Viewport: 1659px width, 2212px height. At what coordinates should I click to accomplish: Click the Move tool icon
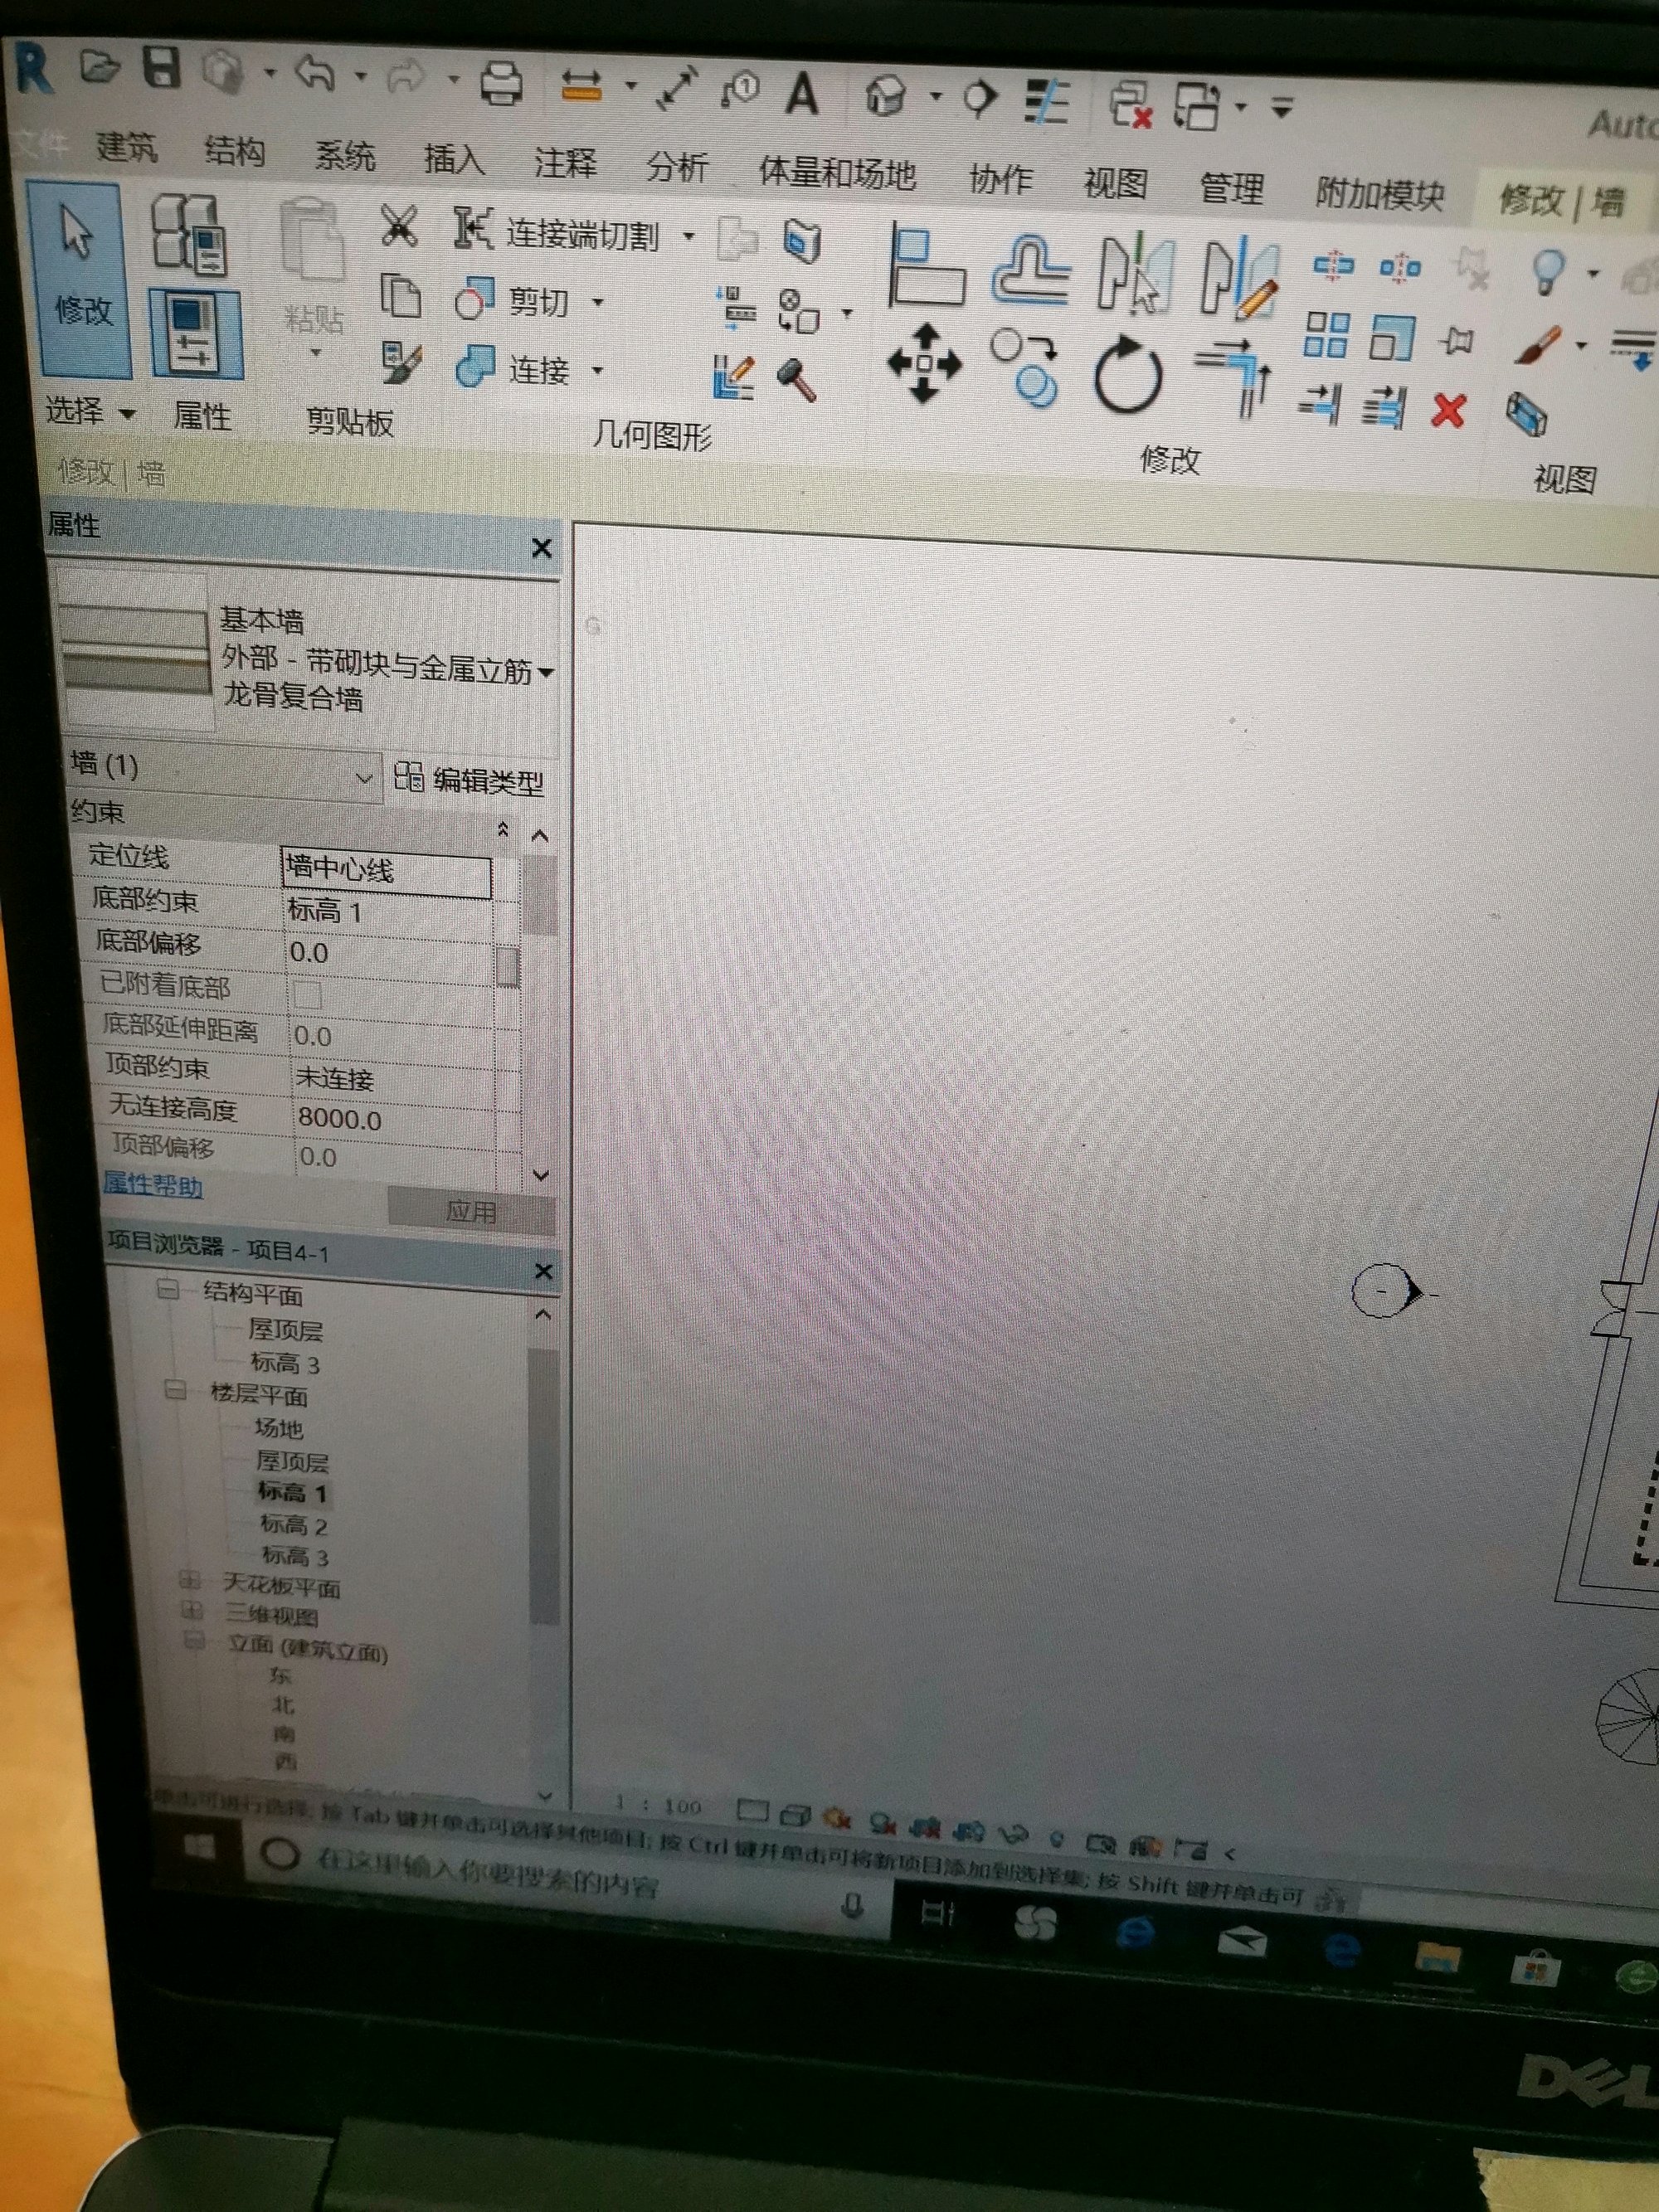point(924,363)
